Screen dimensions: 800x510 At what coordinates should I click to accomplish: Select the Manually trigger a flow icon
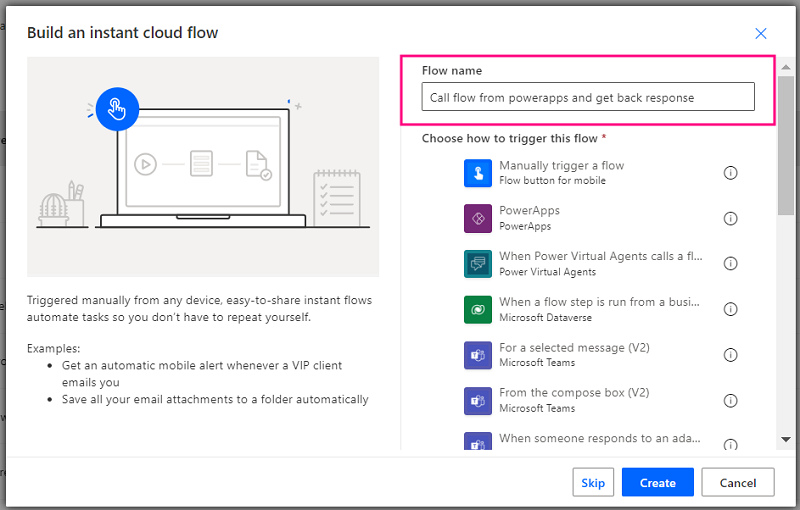pos(478,173)
